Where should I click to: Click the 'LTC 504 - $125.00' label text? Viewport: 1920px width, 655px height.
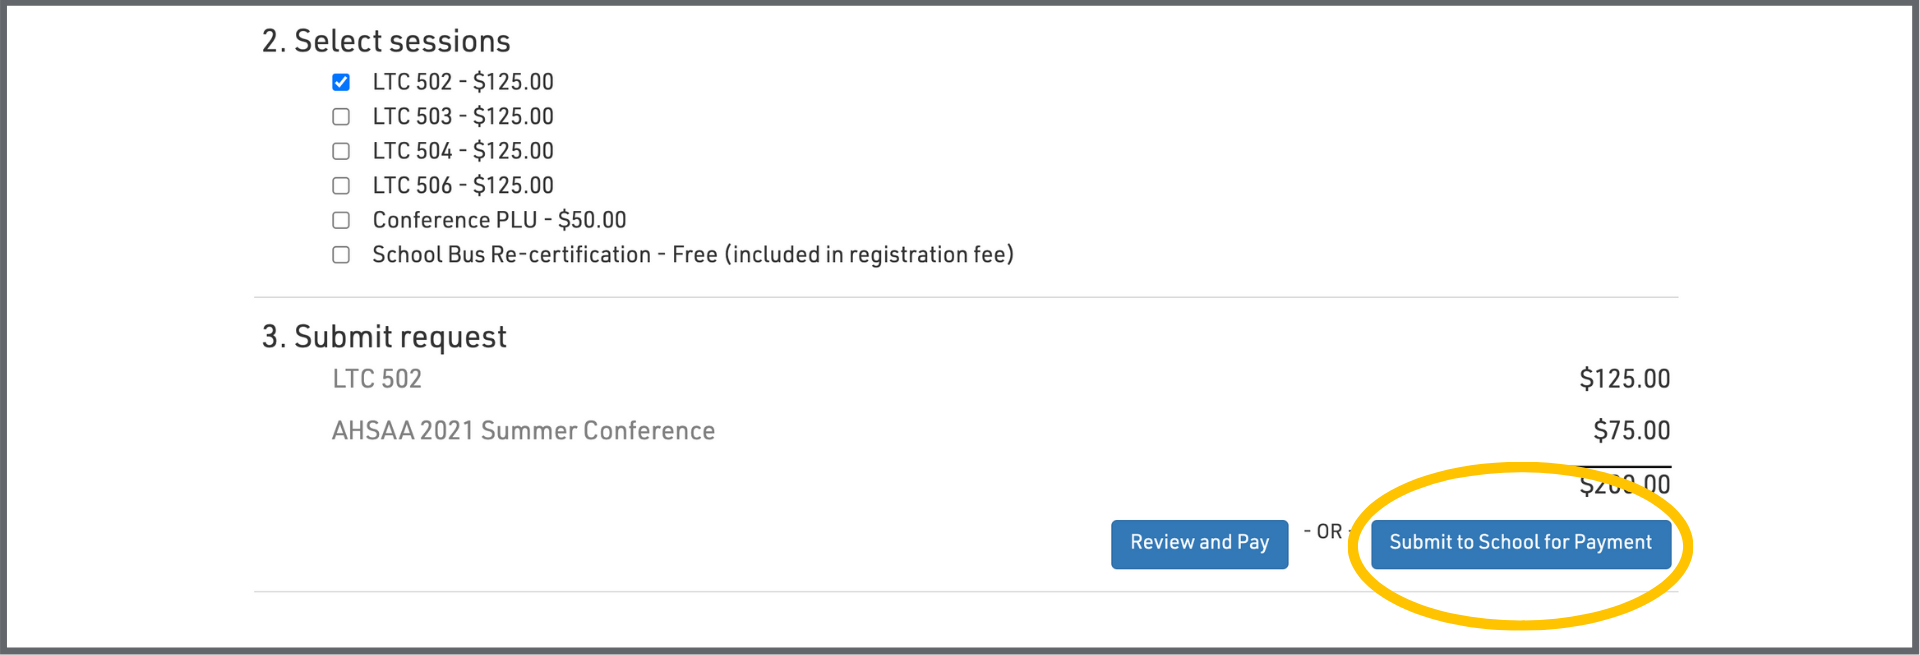(x=462, y=151)
